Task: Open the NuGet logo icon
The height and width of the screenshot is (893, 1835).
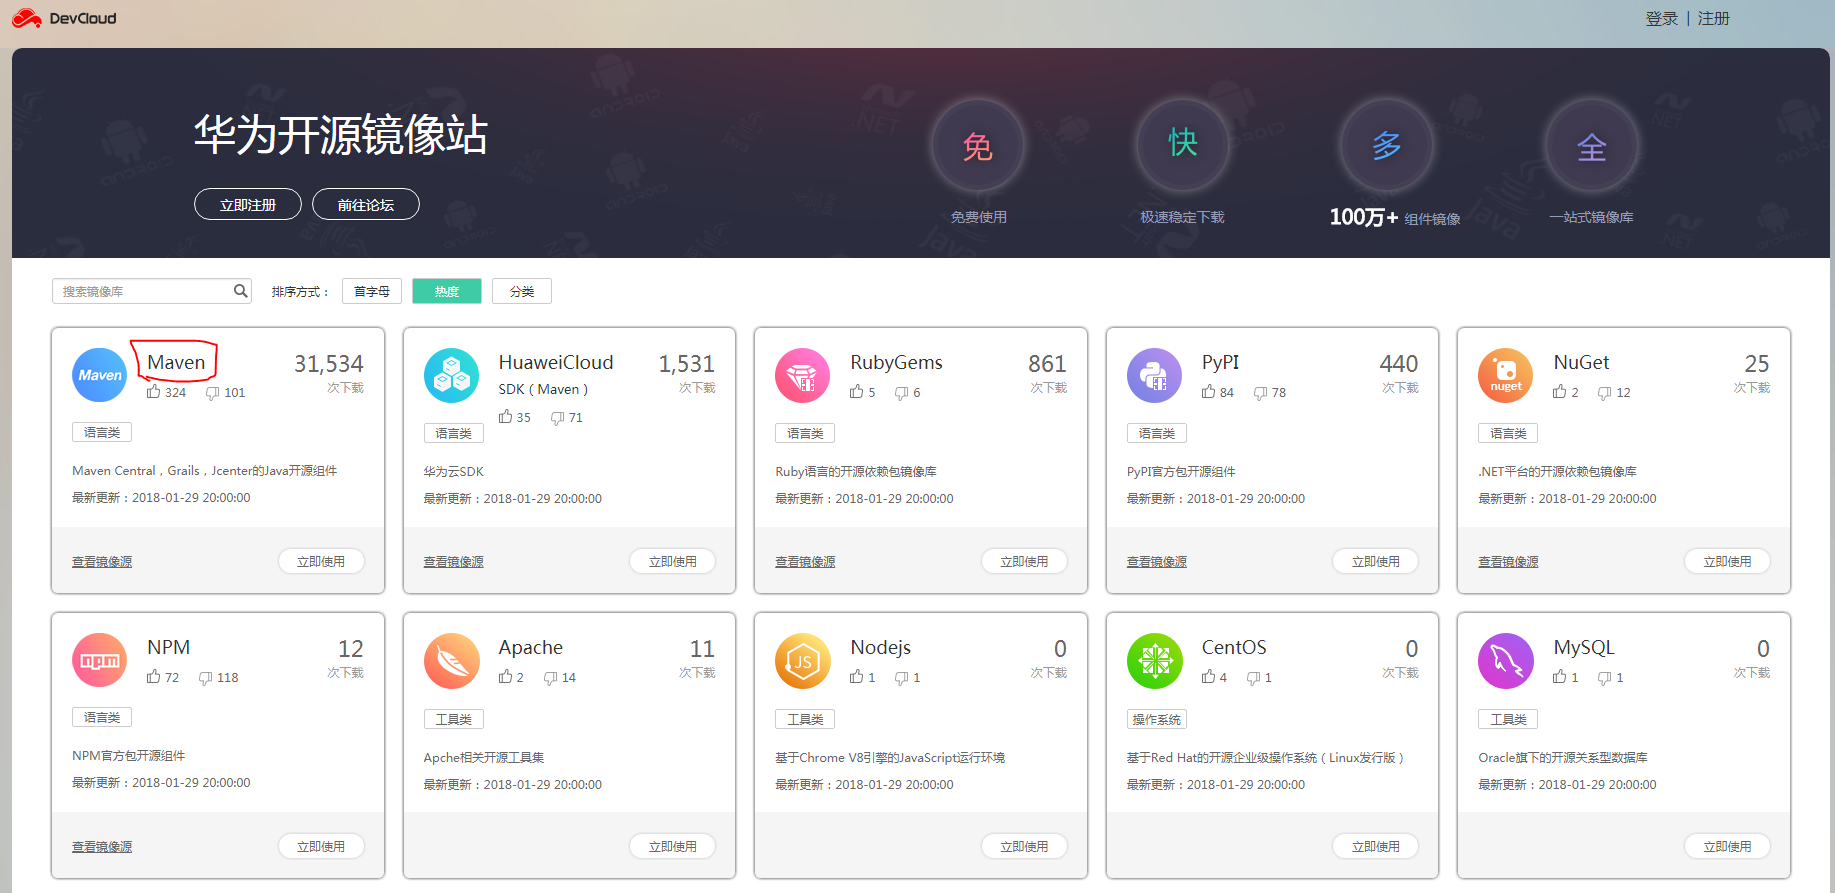Action: 1506,375
